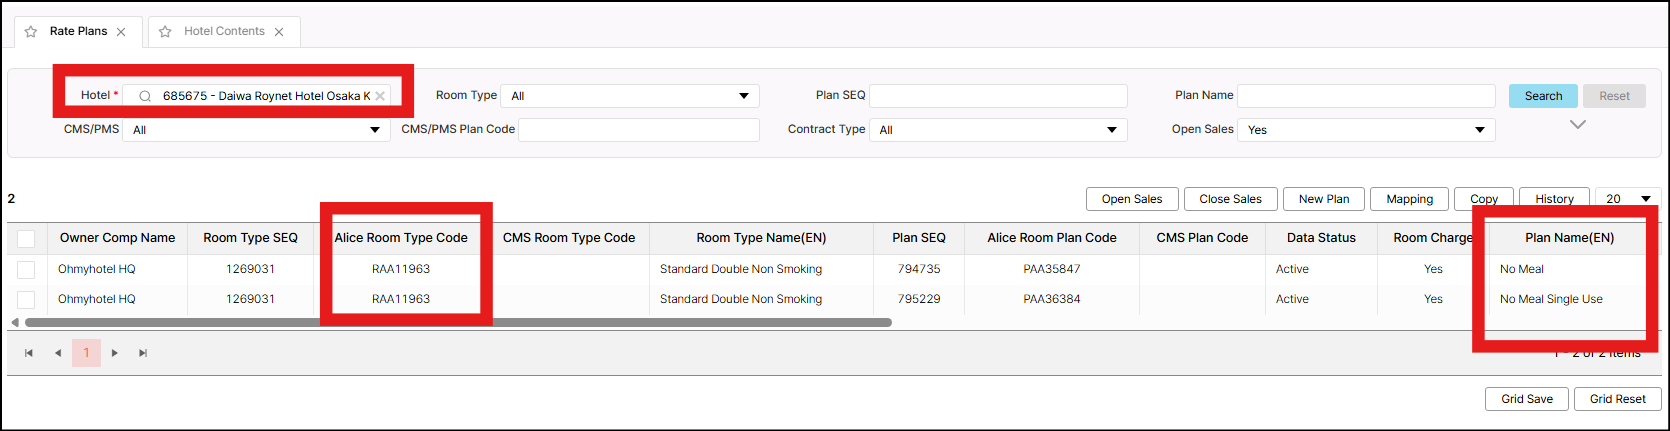
Task: Click the New Plan button
Action: tap(1324, 199)
